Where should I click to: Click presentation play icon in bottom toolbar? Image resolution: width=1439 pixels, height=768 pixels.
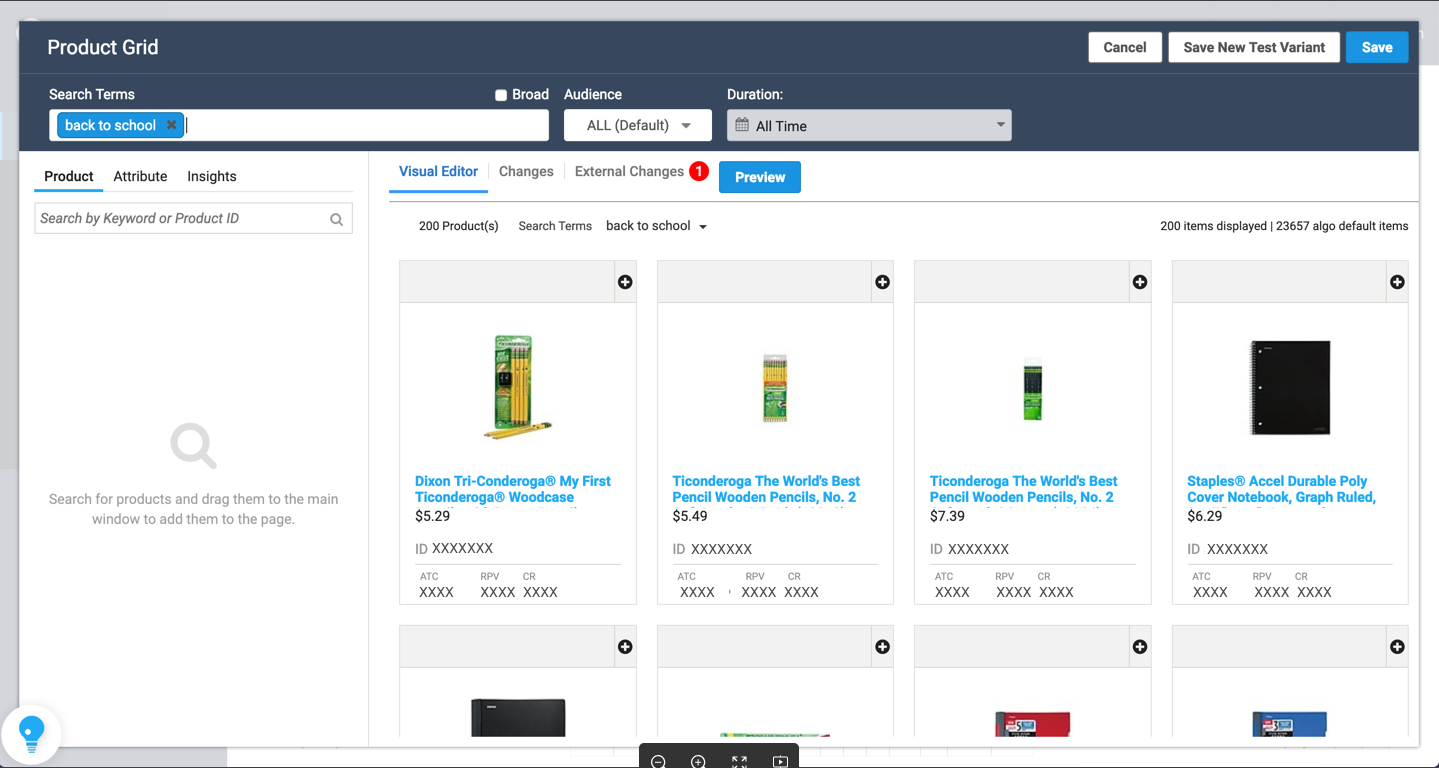tap(780, 762)
